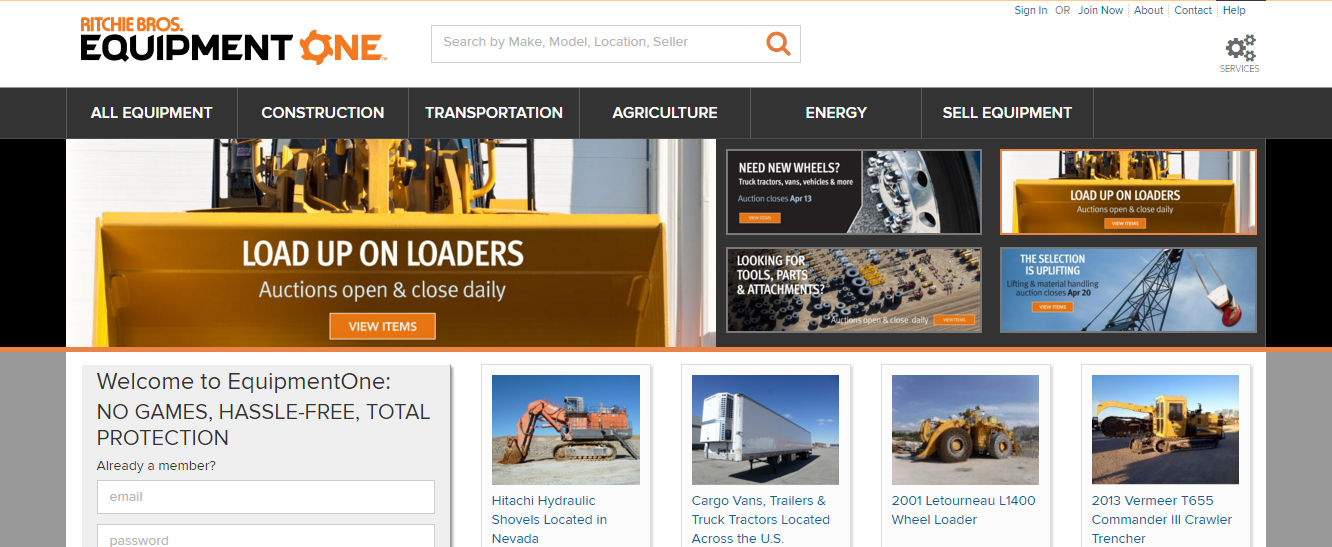
Task: Go to the Agriculture menu
Action: point(665,113)
